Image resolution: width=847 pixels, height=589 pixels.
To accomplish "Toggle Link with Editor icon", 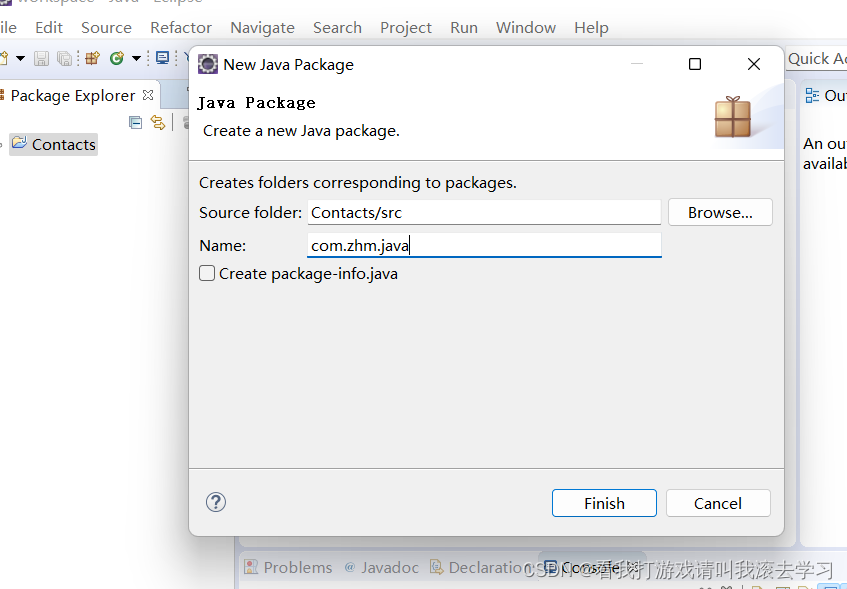I will coord(157,122).
